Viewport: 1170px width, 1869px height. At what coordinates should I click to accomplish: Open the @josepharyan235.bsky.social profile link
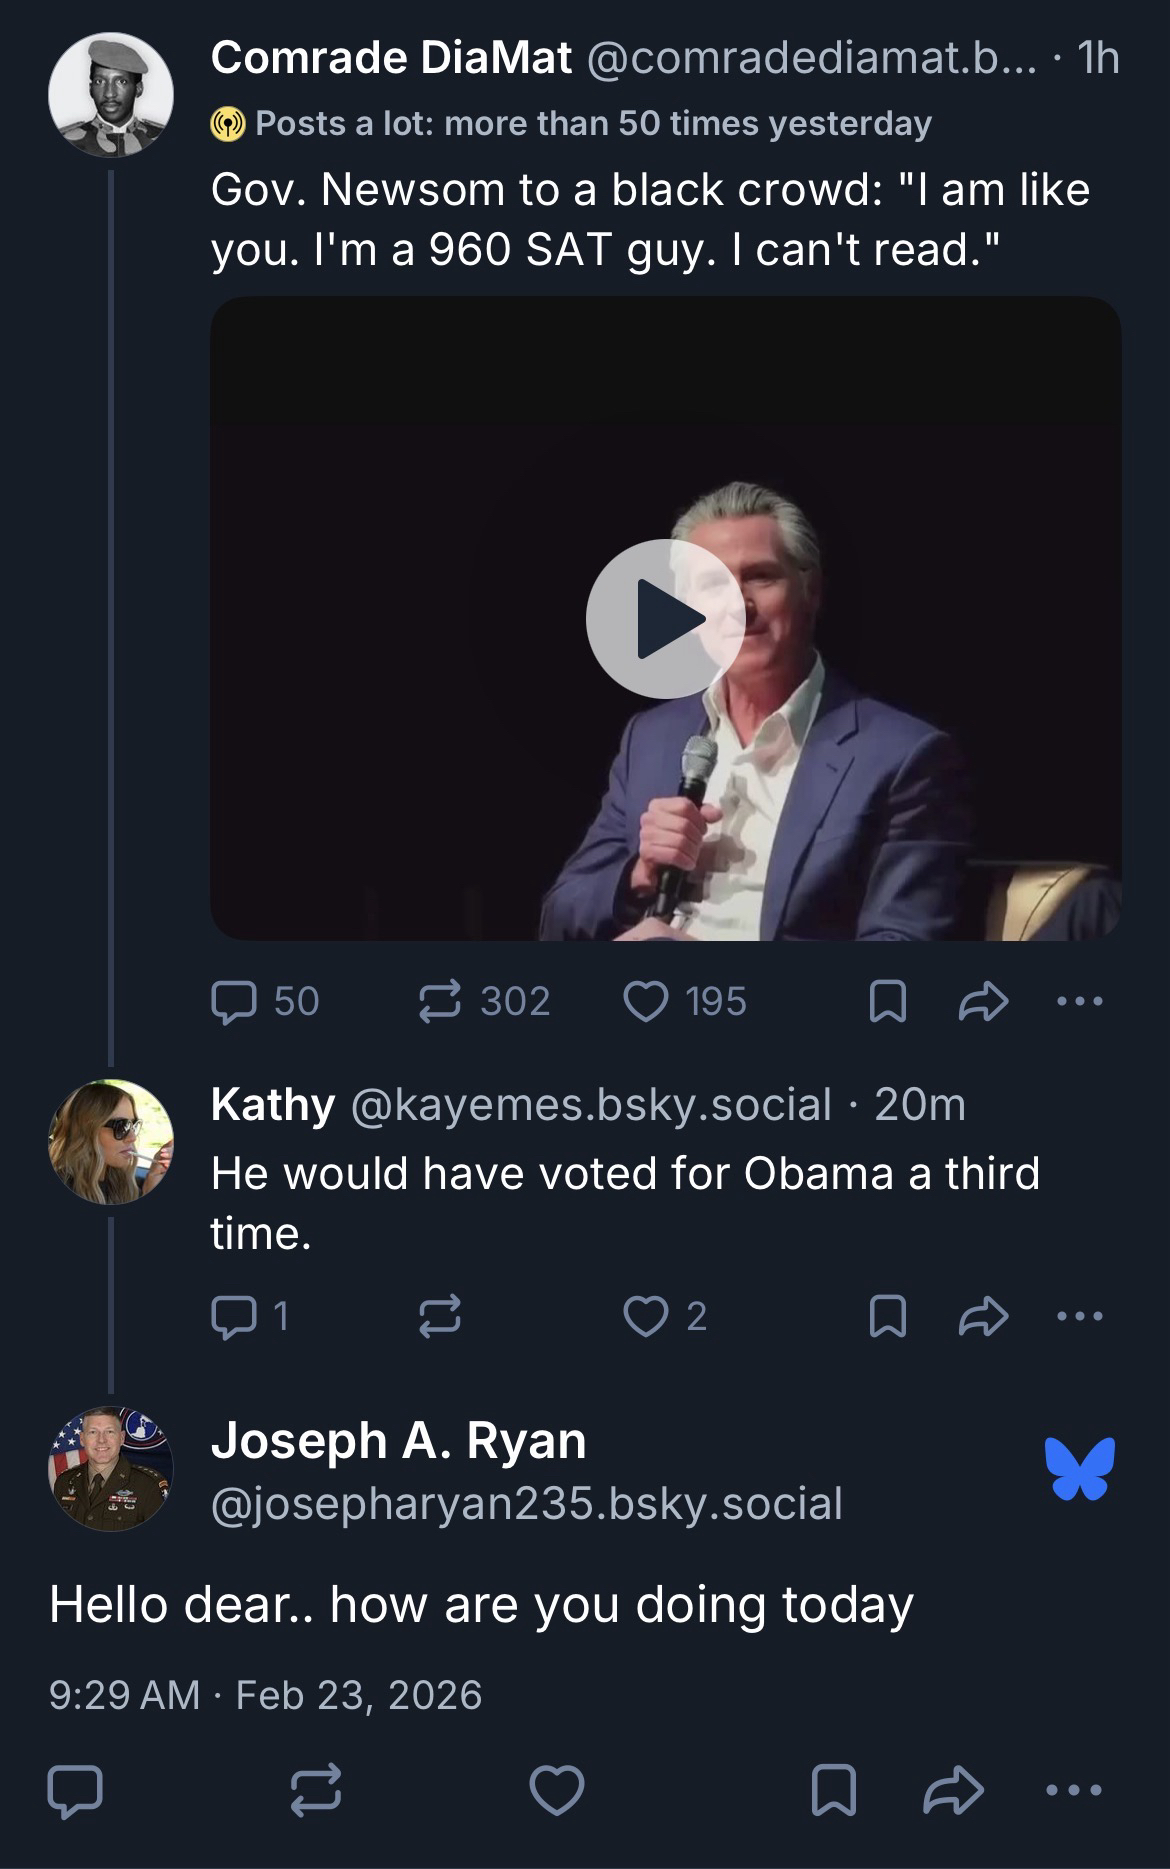coord(526,1503)
